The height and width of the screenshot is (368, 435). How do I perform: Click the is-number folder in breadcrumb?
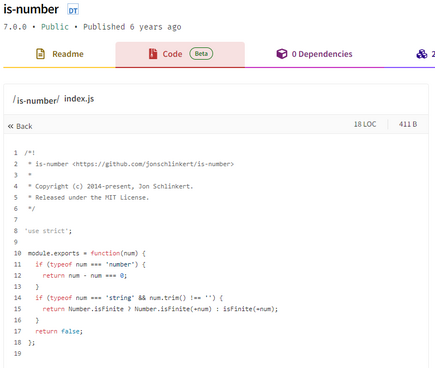[x=37, y=100]
